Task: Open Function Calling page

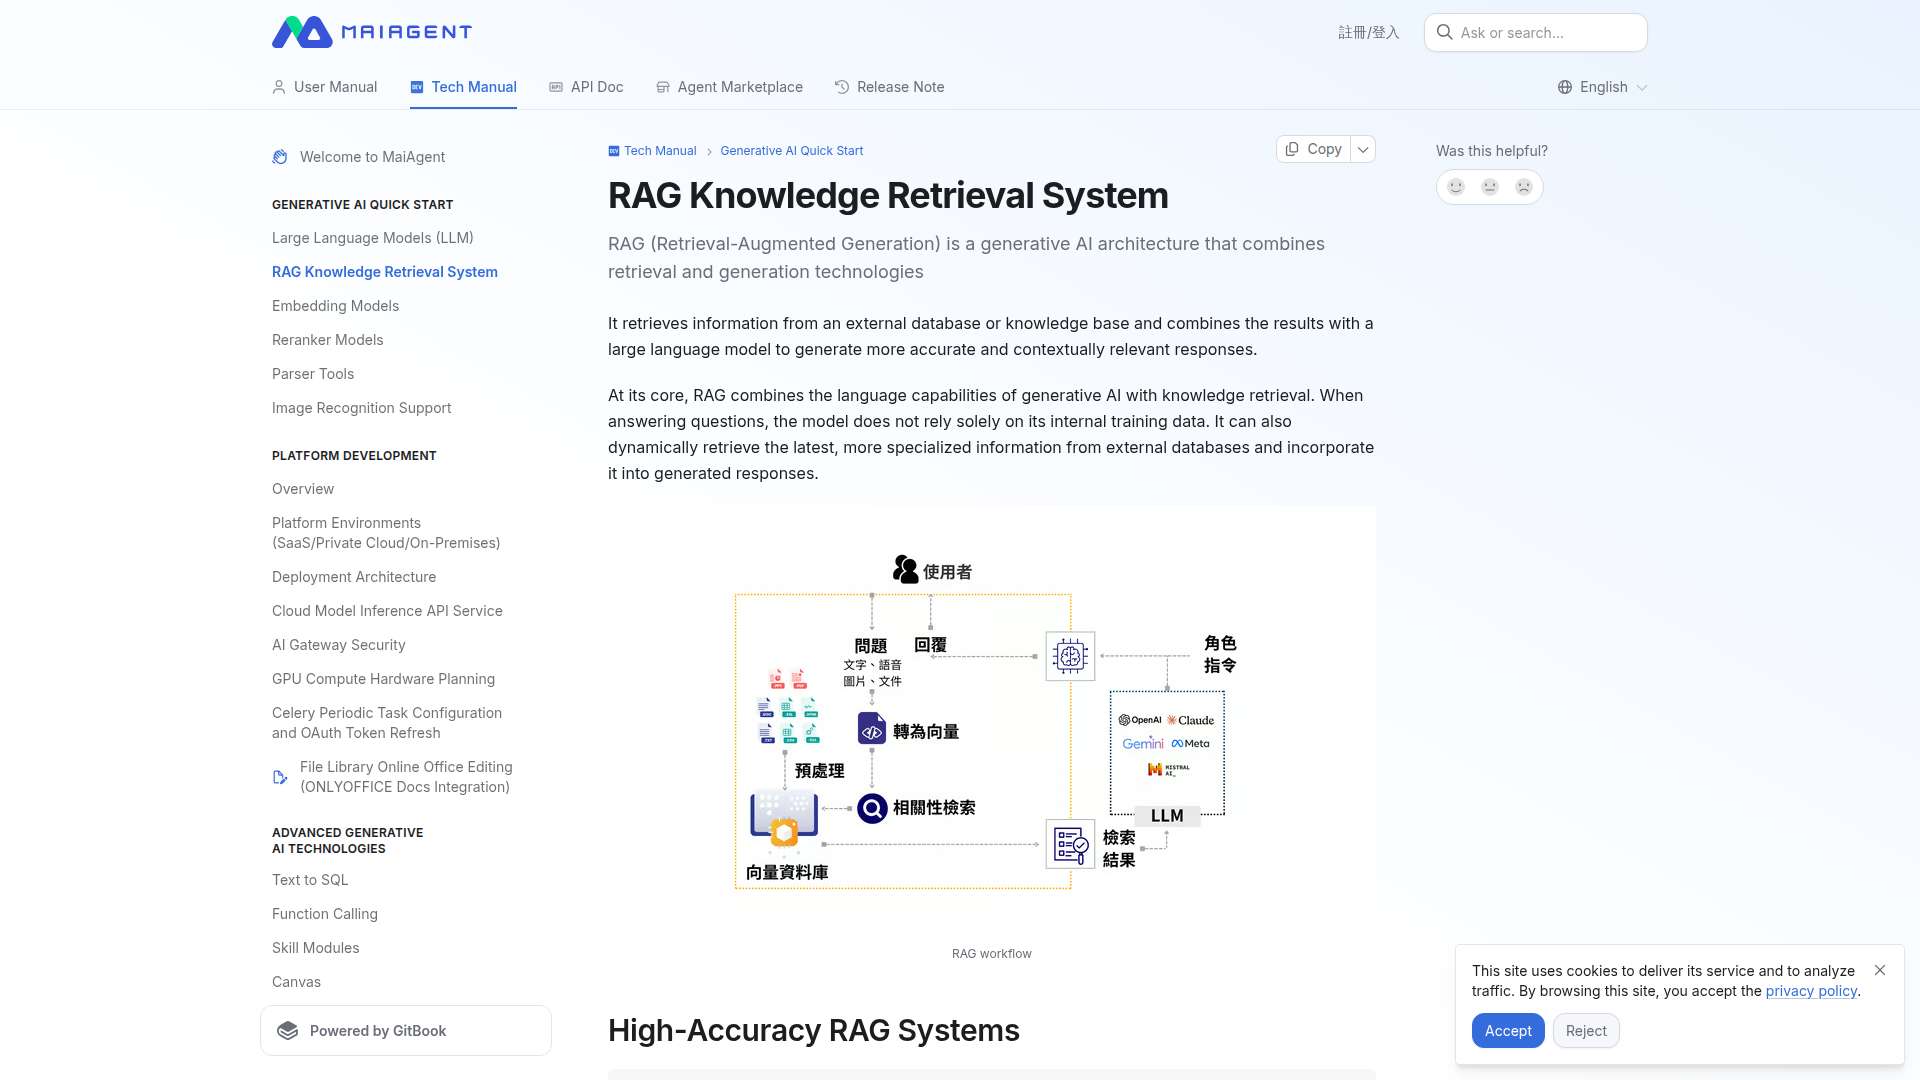Action: click(x=325, y=914)
